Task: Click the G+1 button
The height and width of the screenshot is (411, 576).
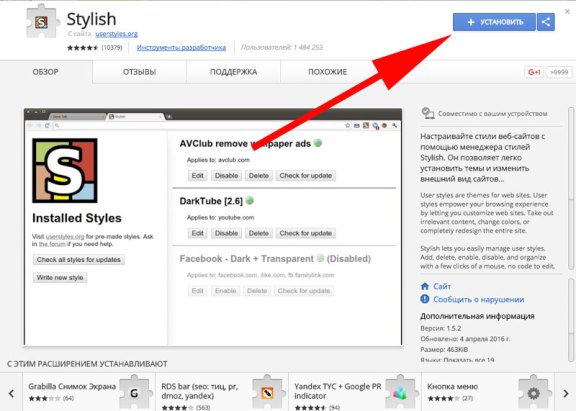Action: (x=534, y=72)
